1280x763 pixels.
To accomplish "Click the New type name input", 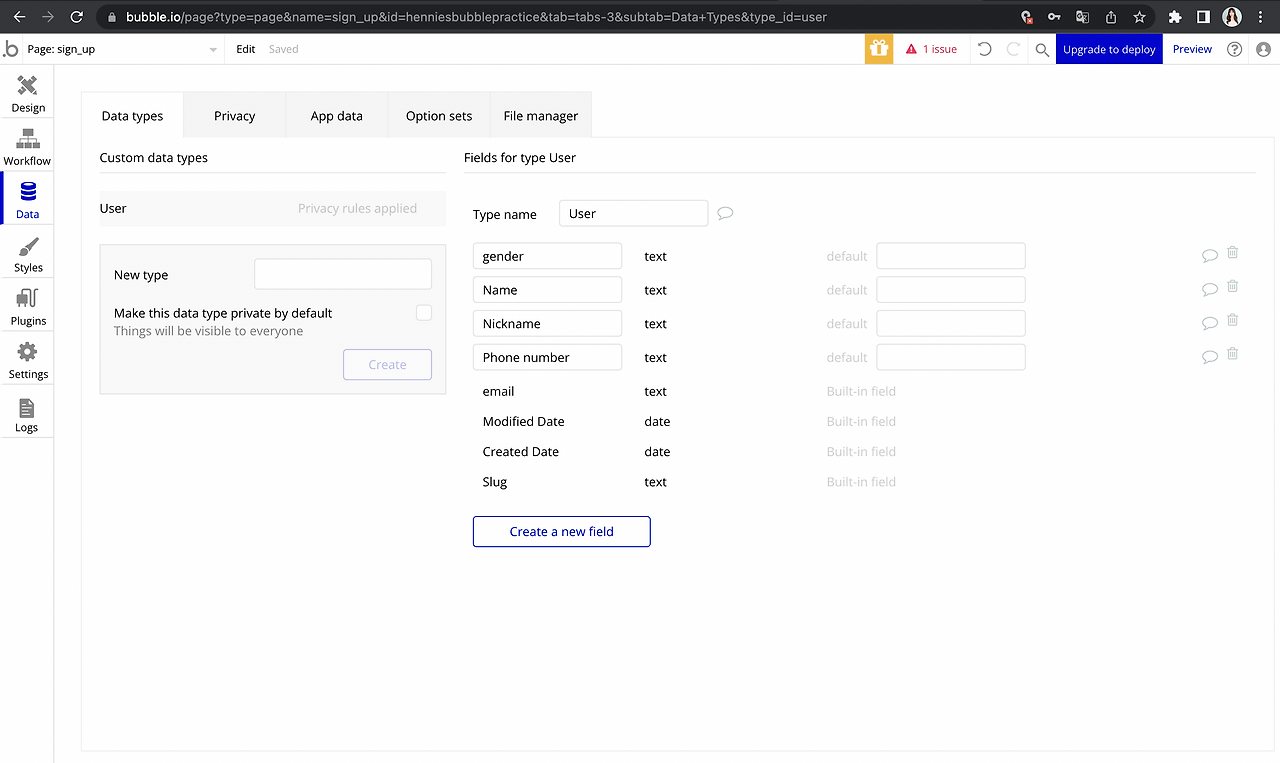I will [343, 274].
